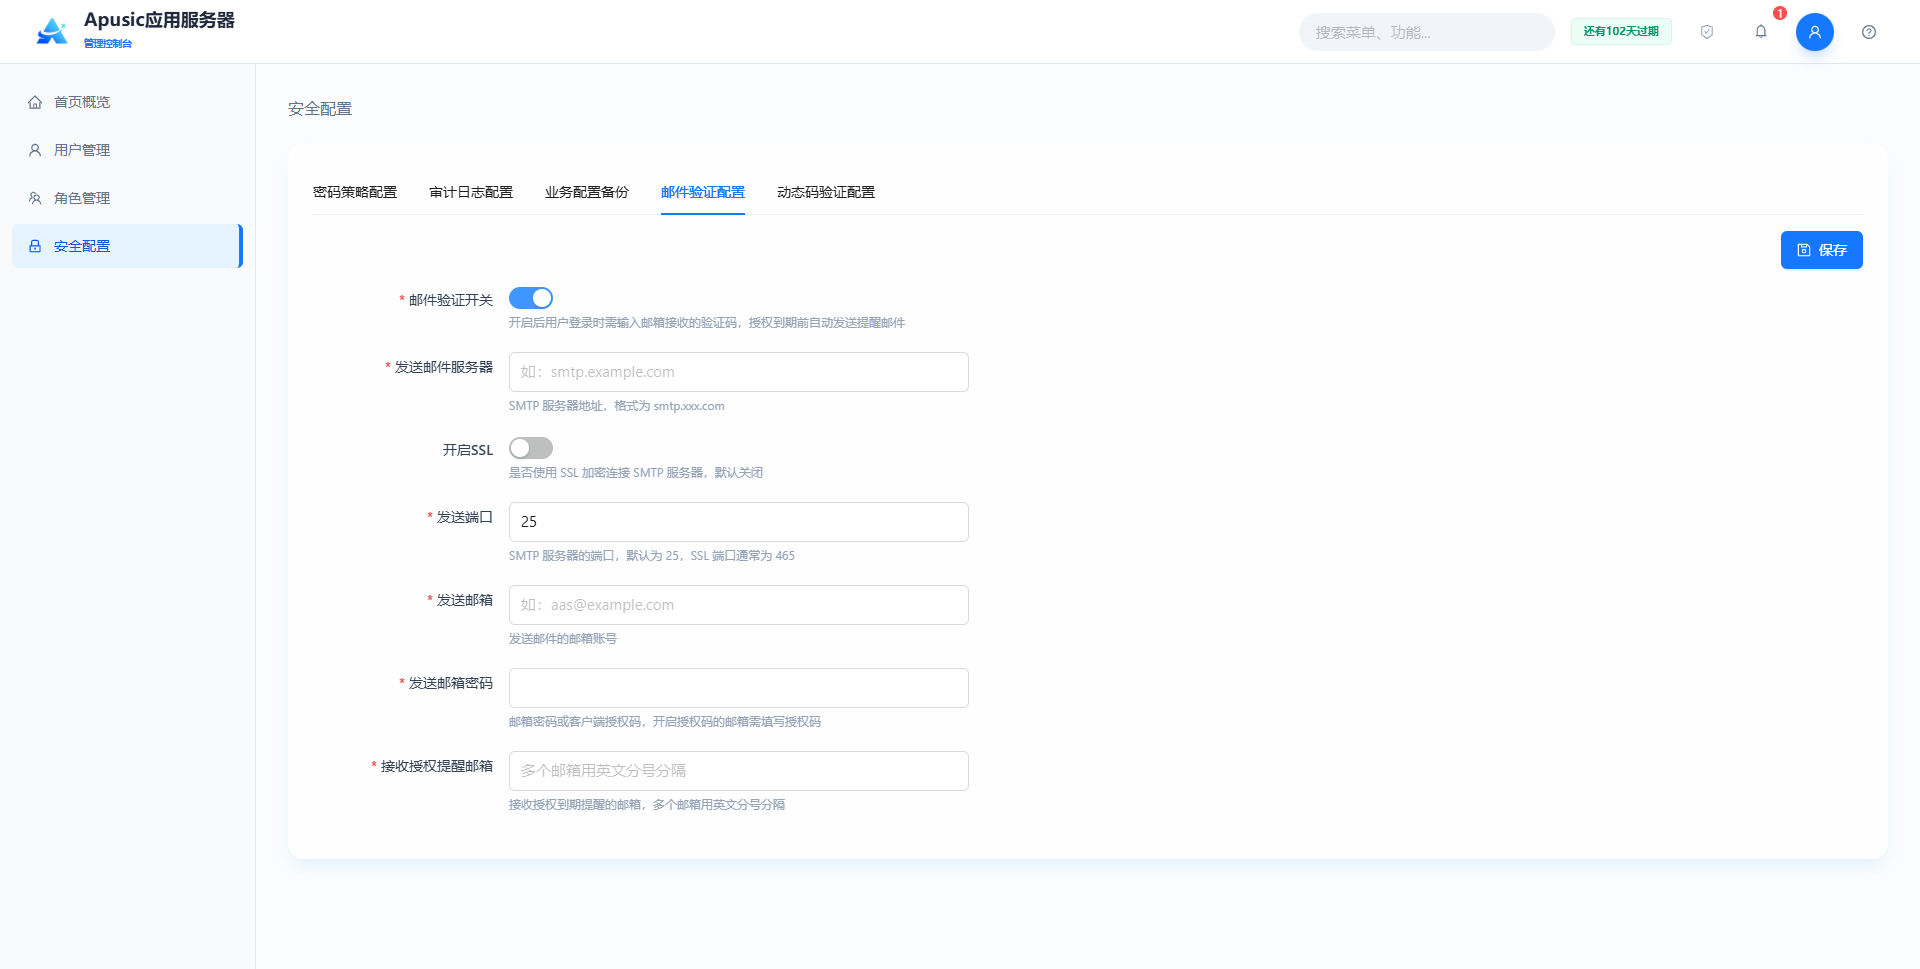Switch to the 动态码验证配置 tab
This screenshot has width=1920, height=969.
coord(826,192)
